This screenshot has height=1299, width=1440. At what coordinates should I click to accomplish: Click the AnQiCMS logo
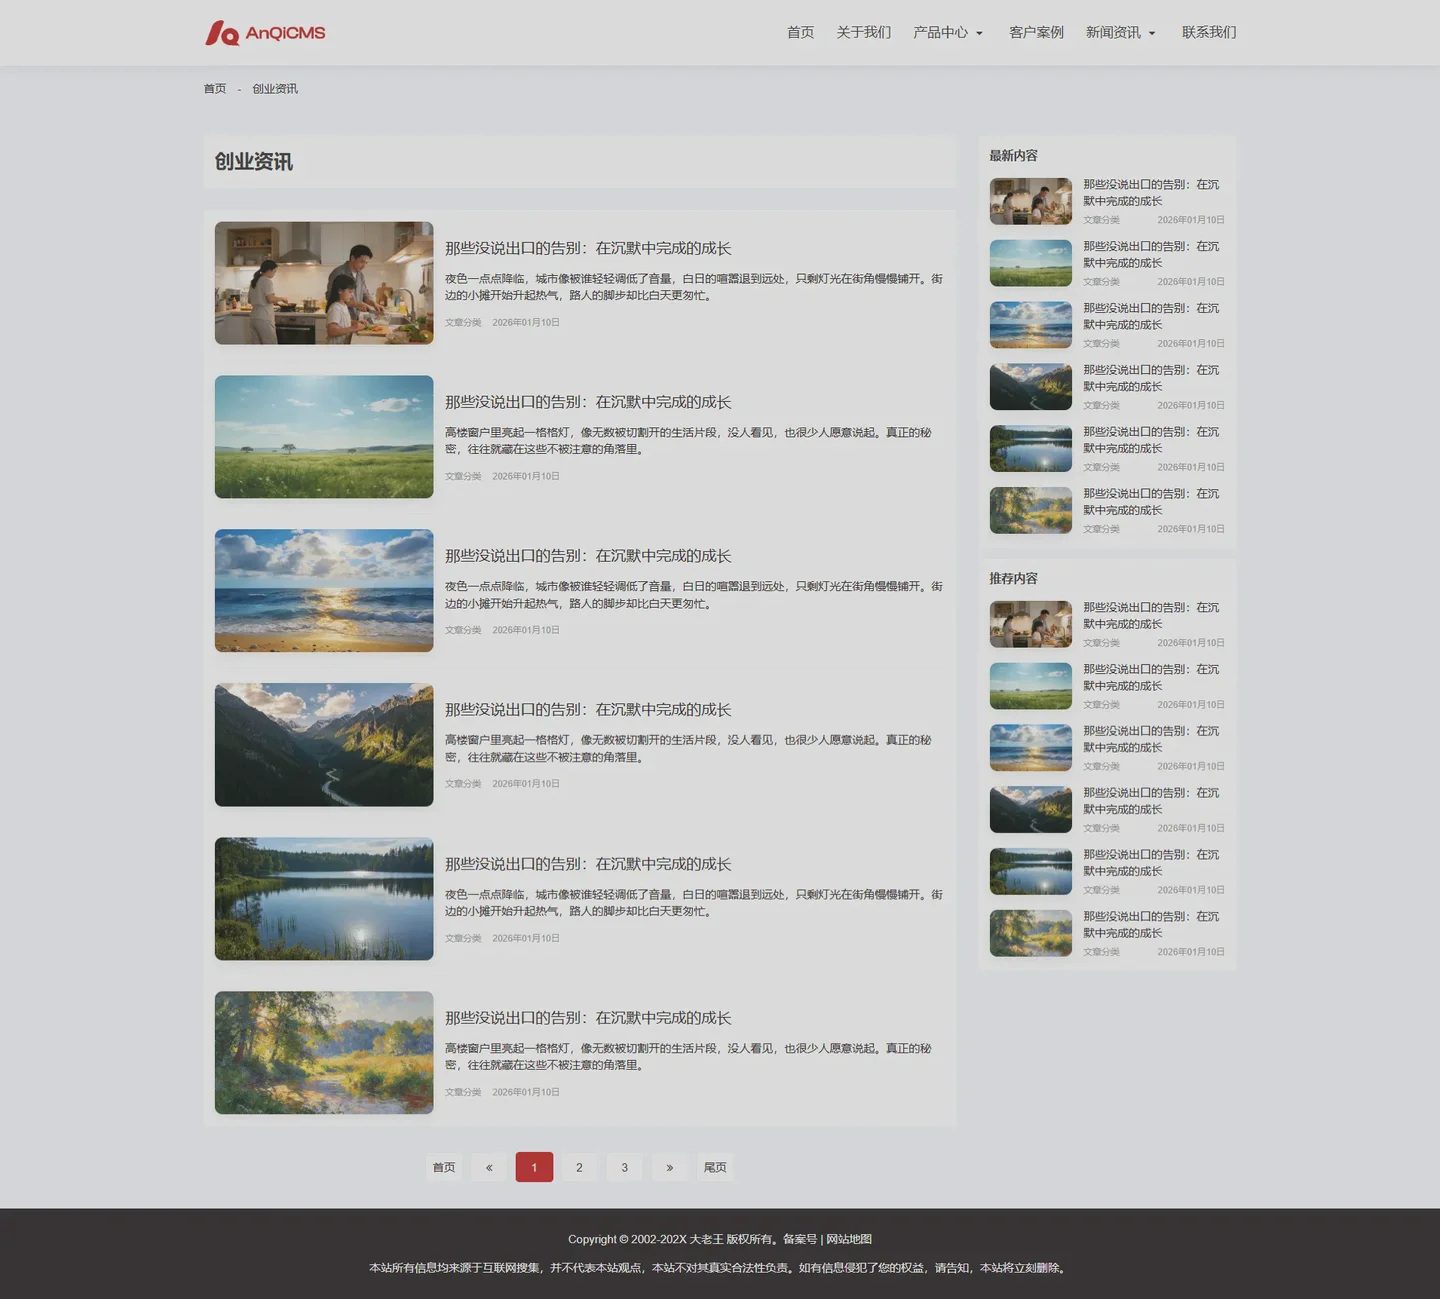265,33
